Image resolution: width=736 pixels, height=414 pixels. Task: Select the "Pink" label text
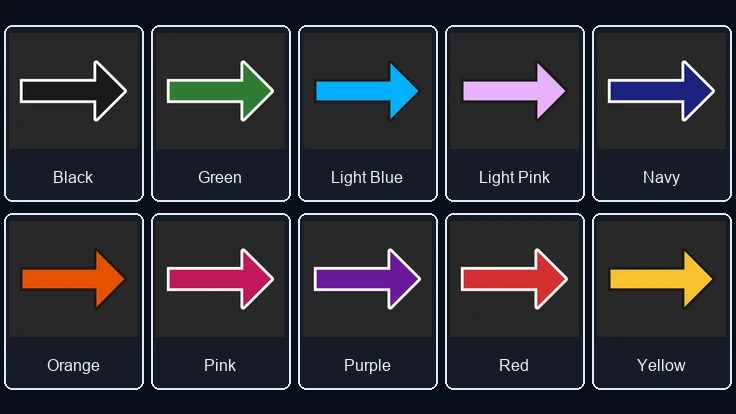click(220, 365)
